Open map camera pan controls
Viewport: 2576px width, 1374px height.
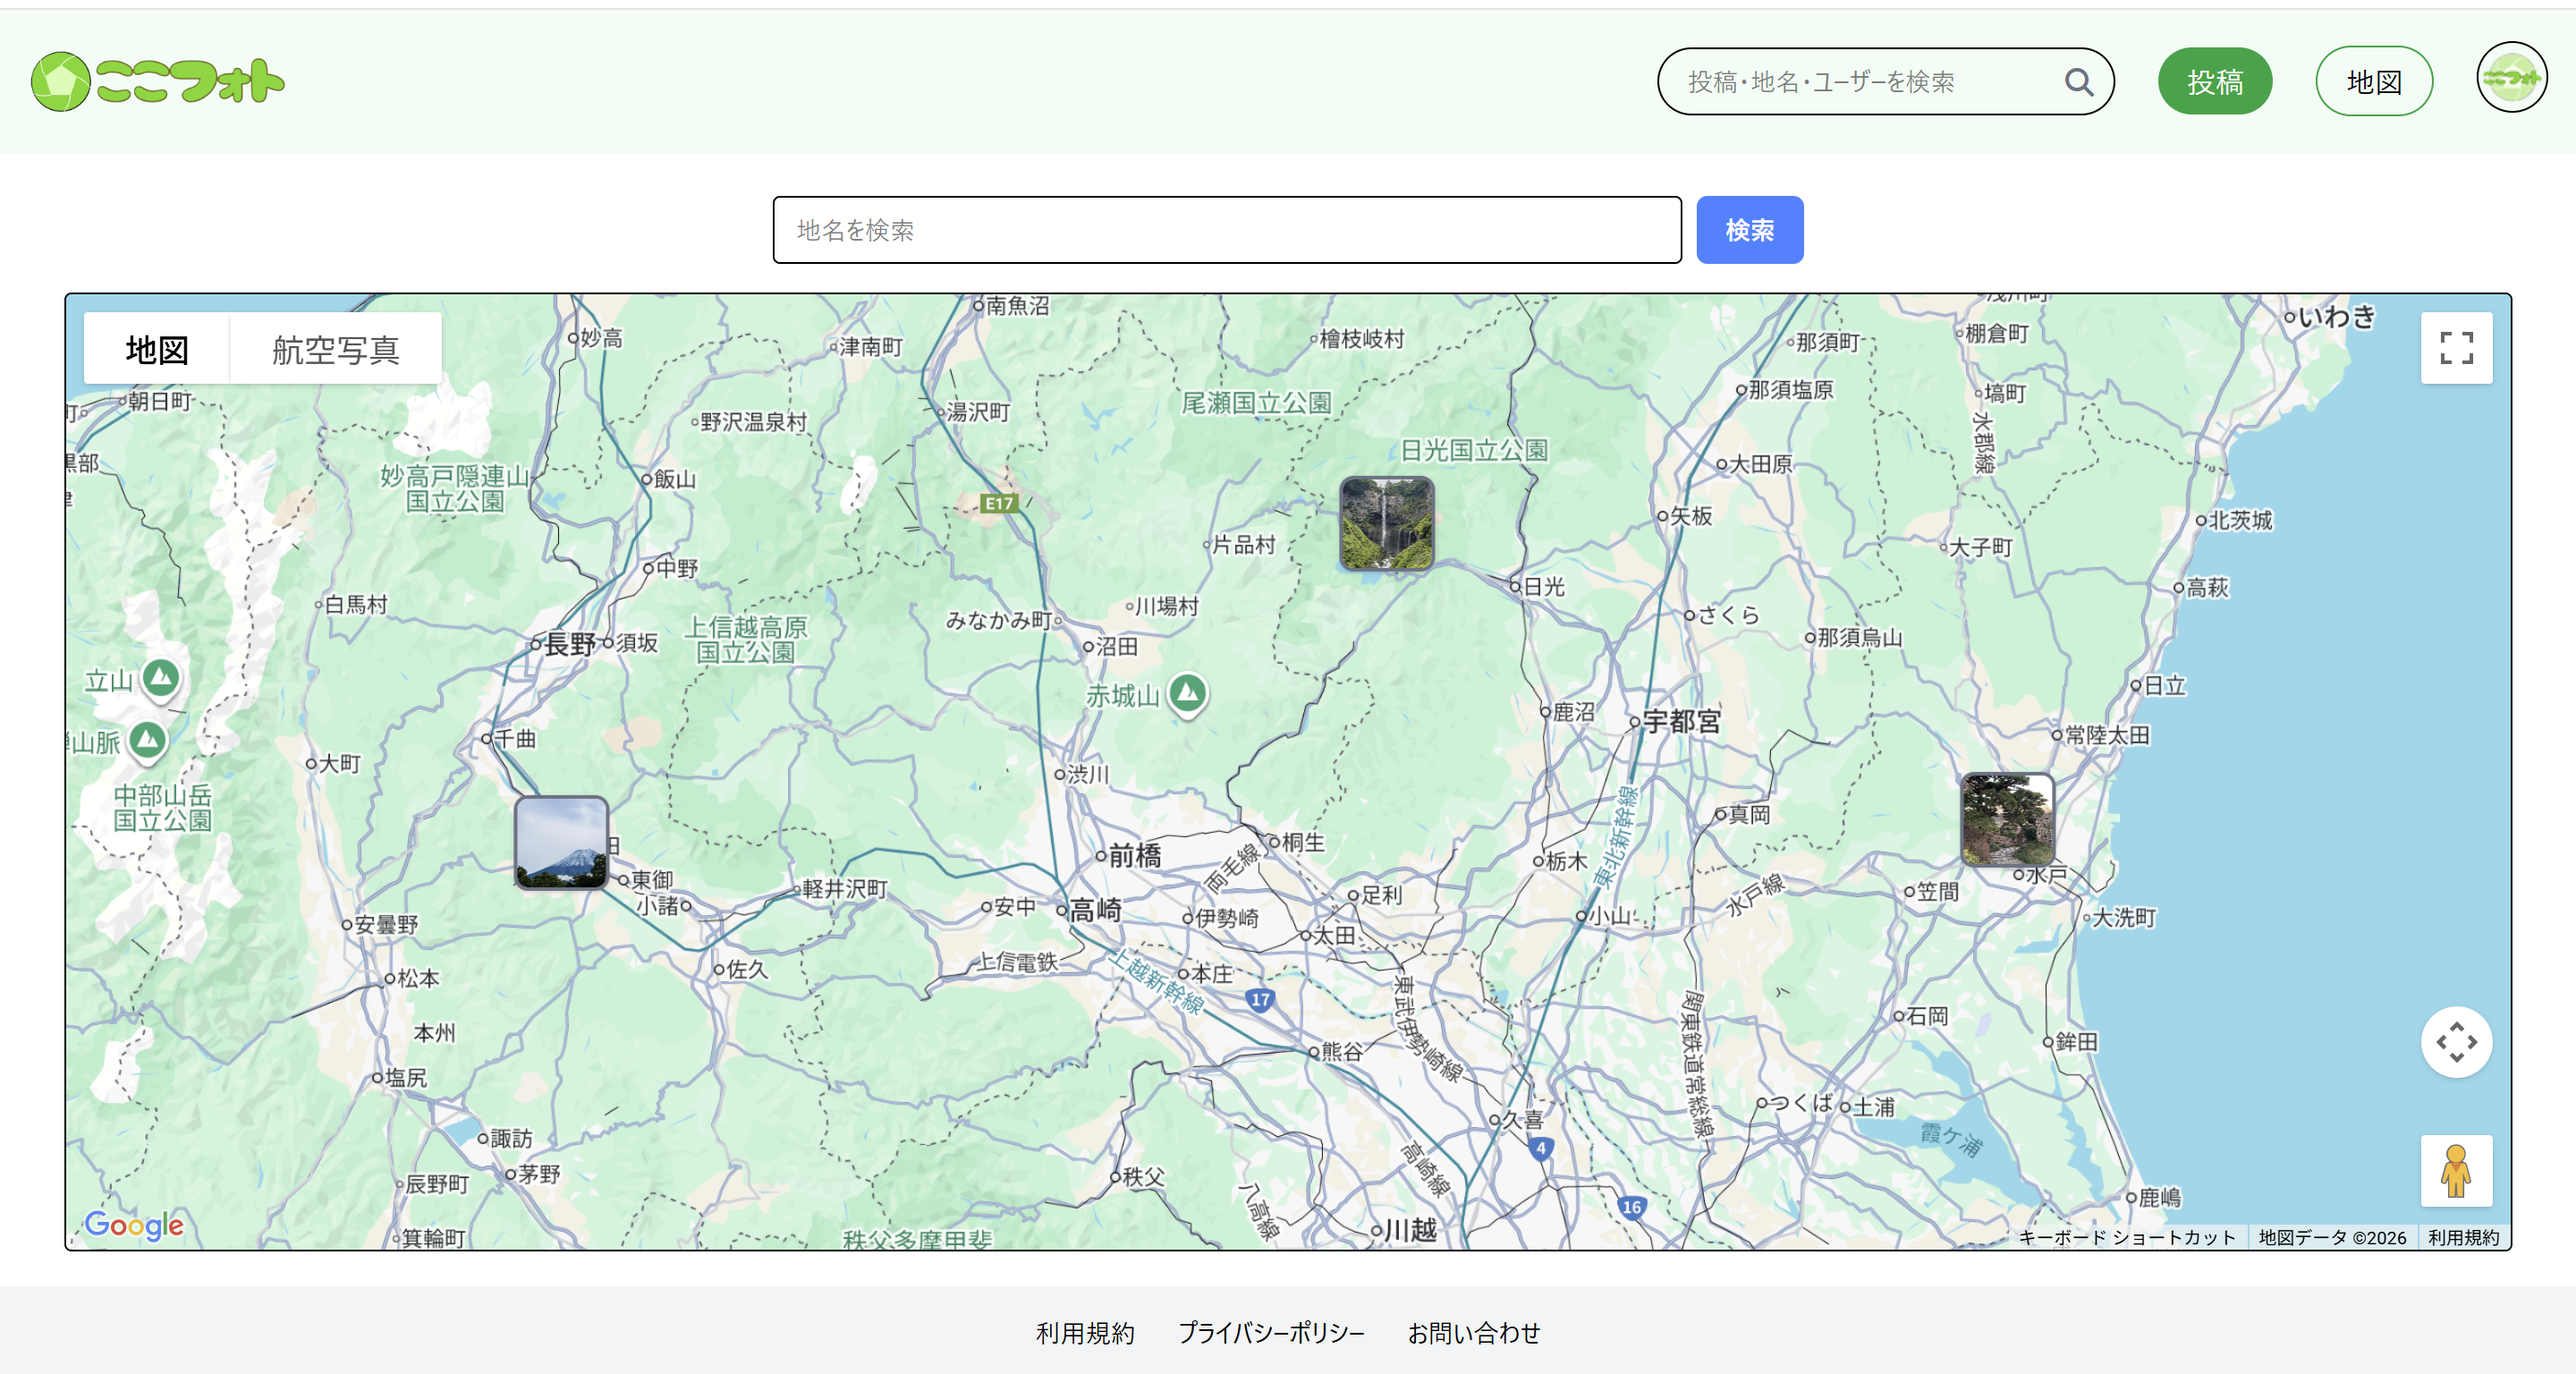point(2455,1042)
